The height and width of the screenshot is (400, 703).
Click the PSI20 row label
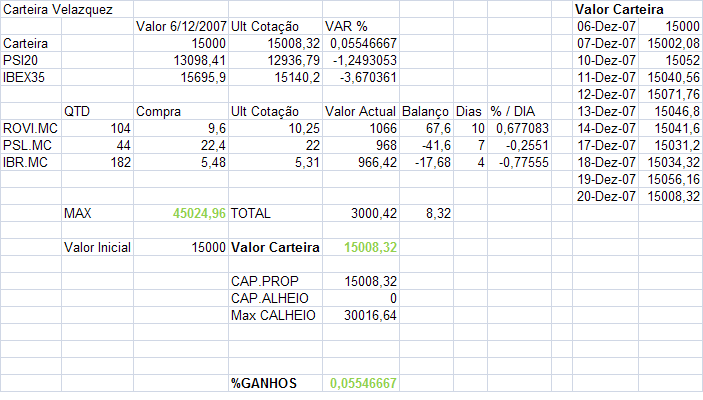tap(20, 61)
